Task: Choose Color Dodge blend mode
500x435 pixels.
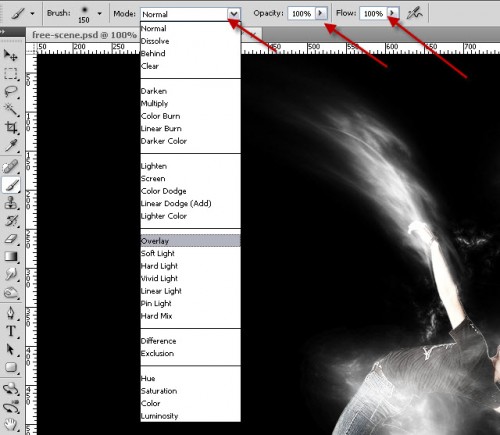Action: click(190, 191)
